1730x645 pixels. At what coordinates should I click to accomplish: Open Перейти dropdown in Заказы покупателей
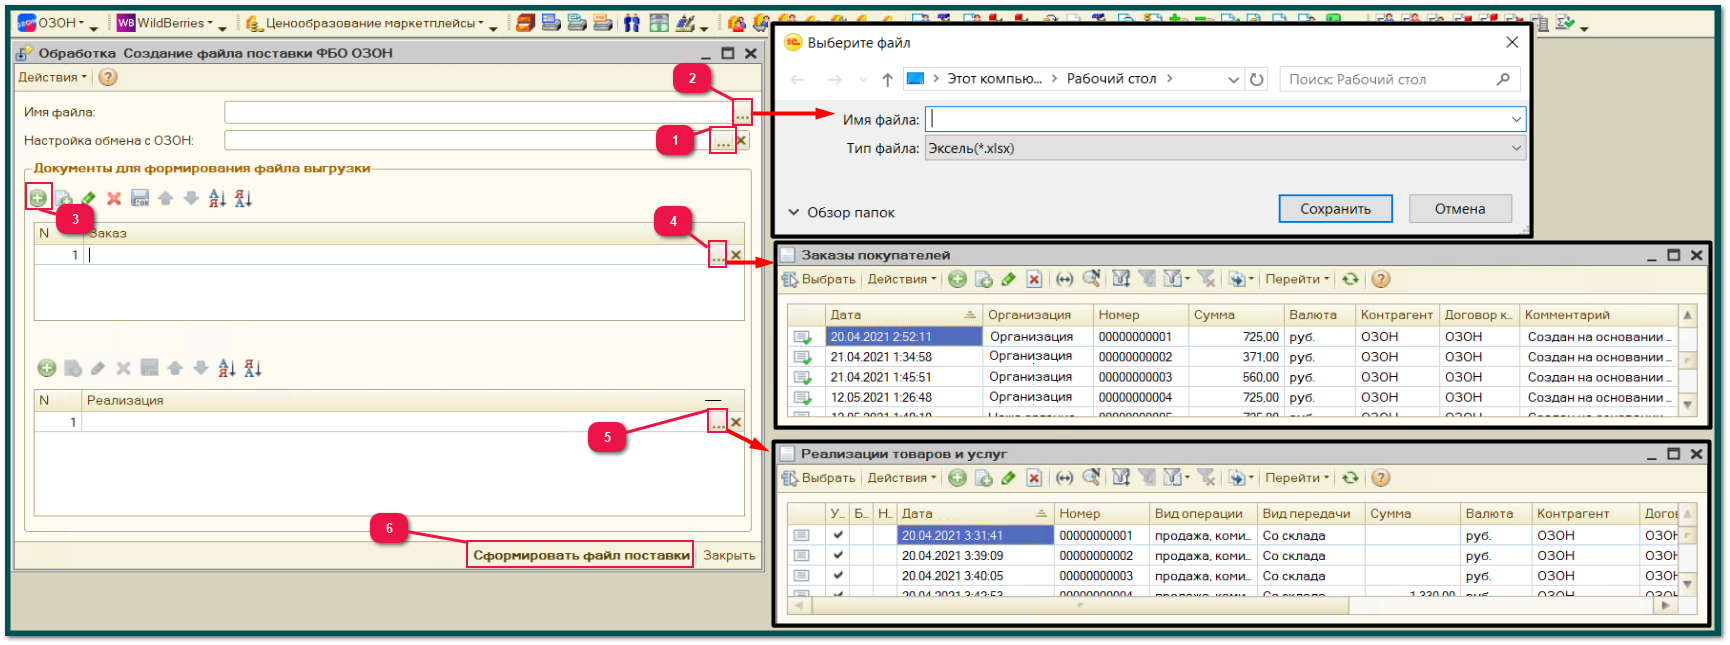pos(1297,279)
